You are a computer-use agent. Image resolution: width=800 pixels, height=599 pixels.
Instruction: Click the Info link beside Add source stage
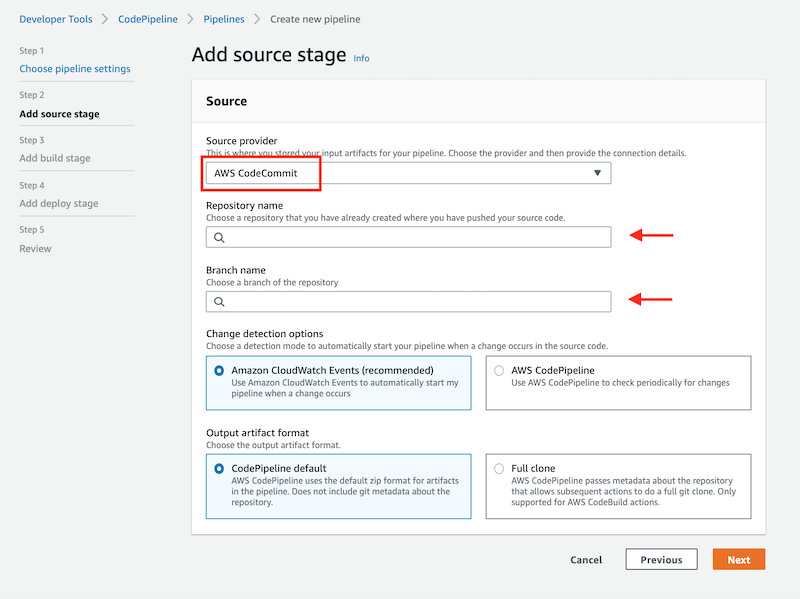pyautogui.click(x=361, y=58)
